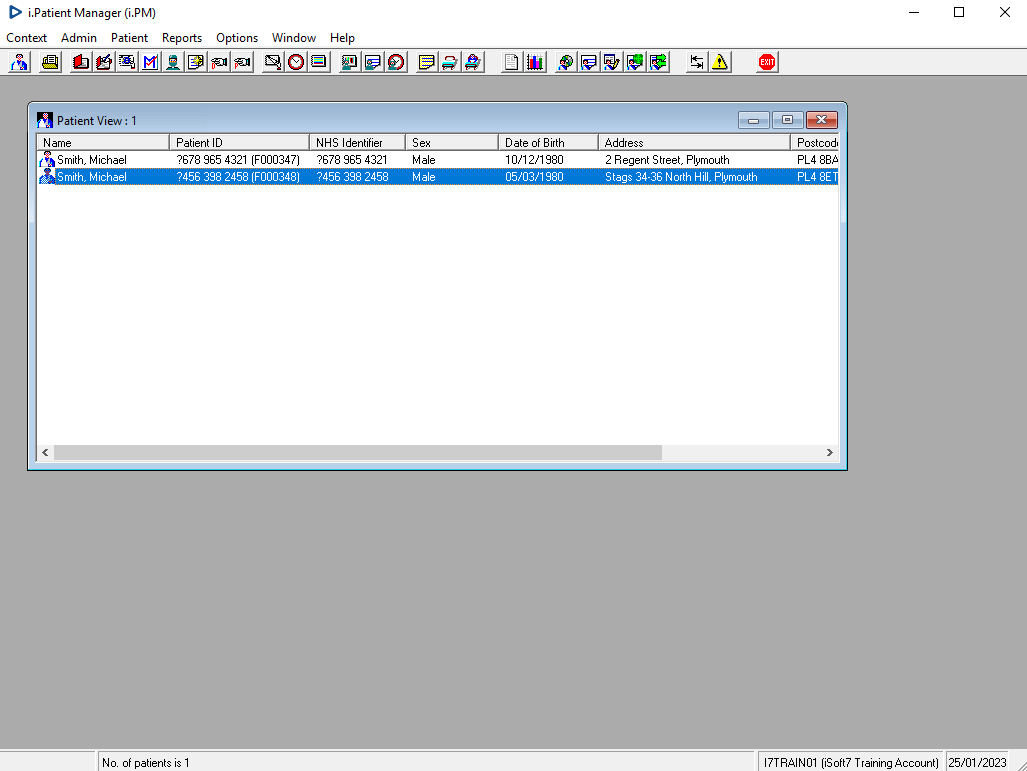Click the address Stags 34-36 North Hill, Plymouth
The width and height of the screenshot is (1027, 771).
pos(681,177)
